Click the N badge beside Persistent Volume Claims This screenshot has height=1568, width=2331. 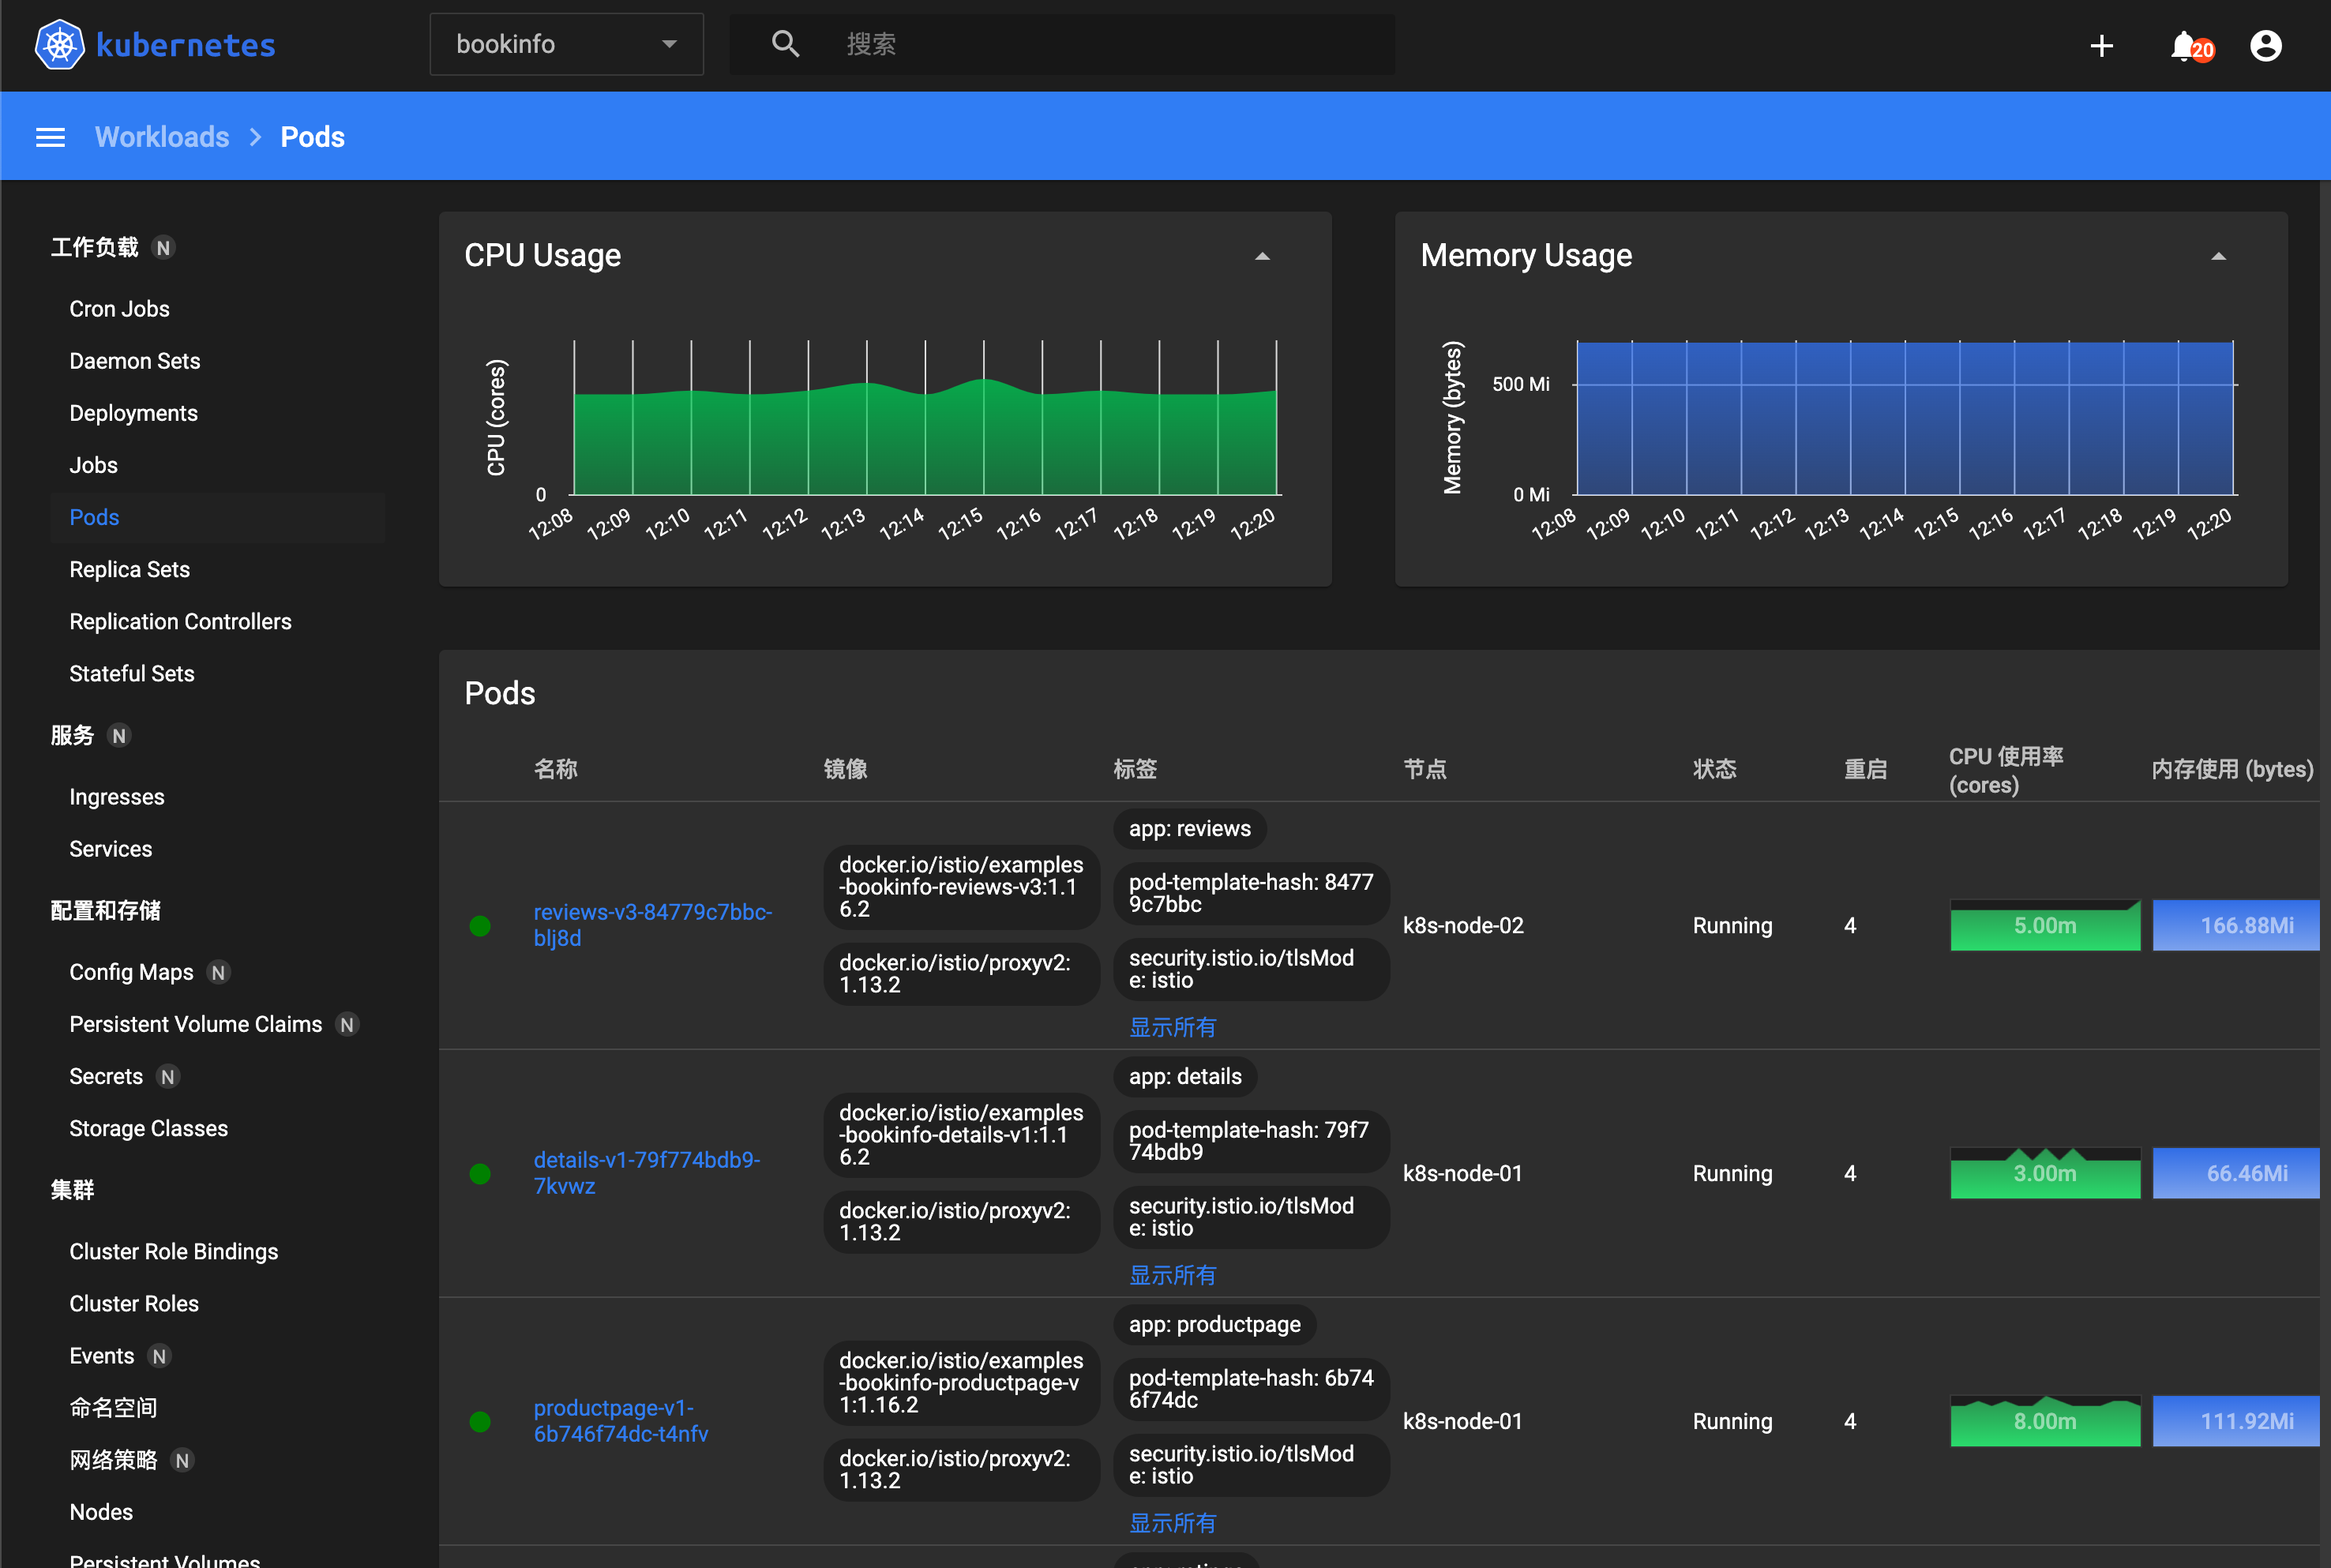tap(347, 1025)
